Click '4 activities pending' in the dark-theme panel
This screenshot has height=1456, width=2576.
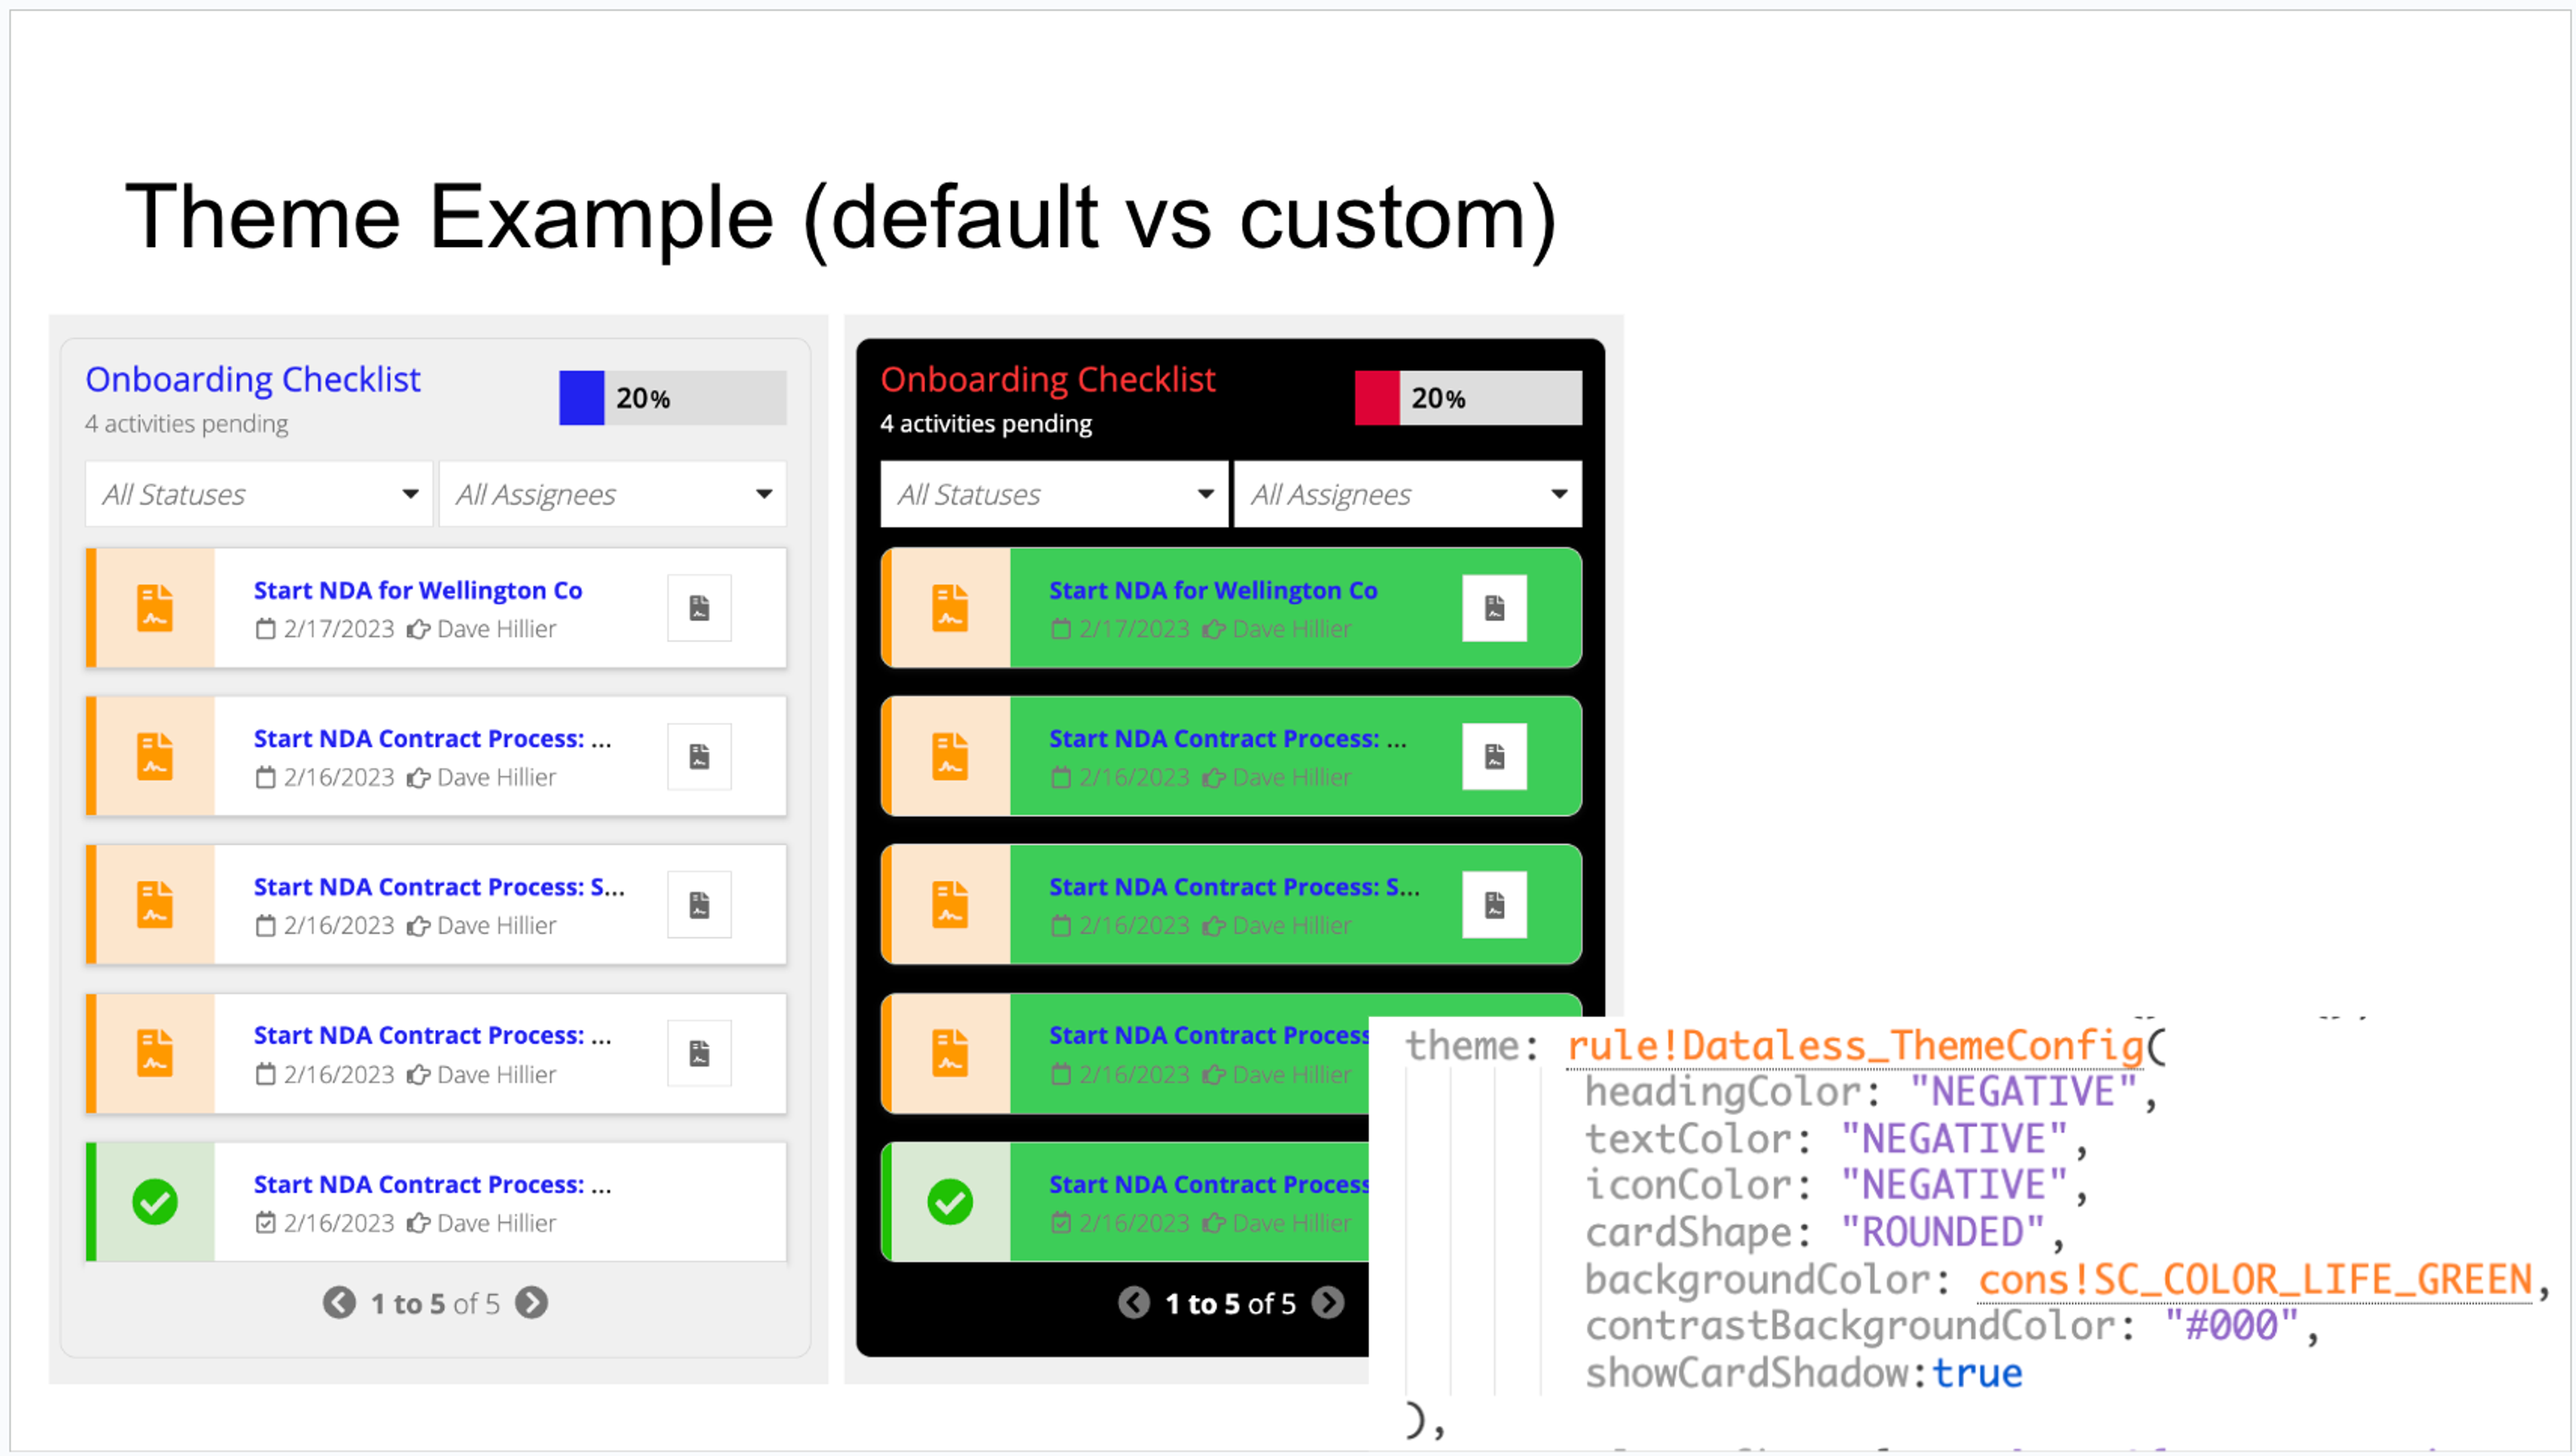coord(986,424)
